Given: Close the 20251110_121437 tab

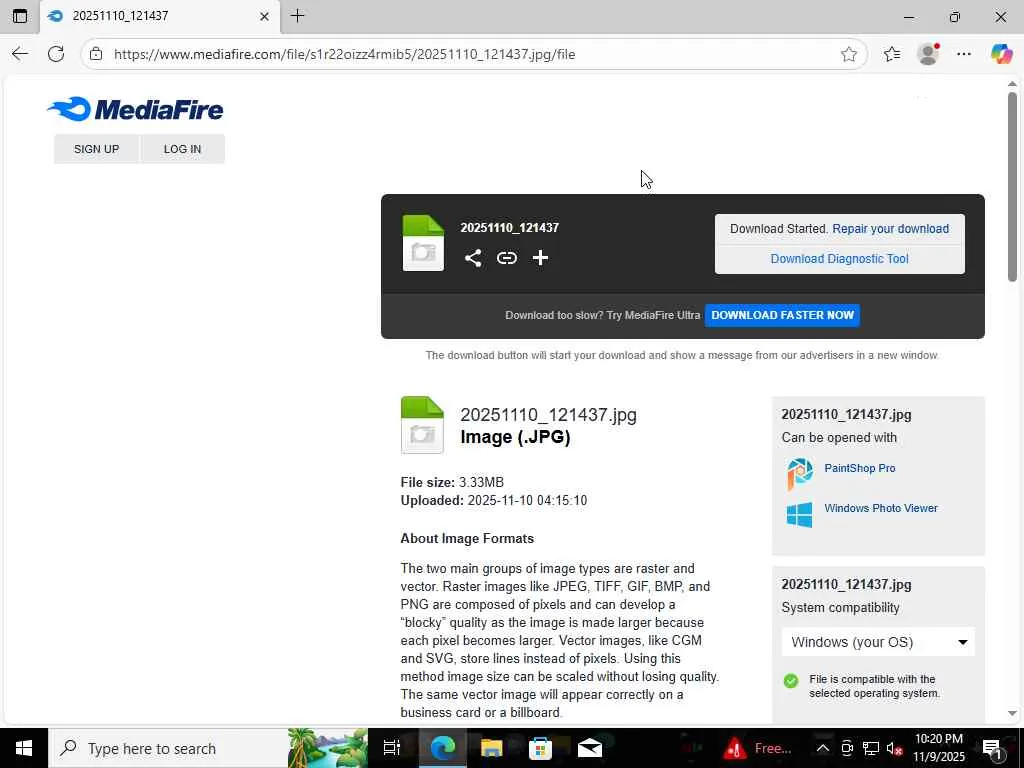Looking at the screenshot, I should pyautogui.click(x=264, y=16).
